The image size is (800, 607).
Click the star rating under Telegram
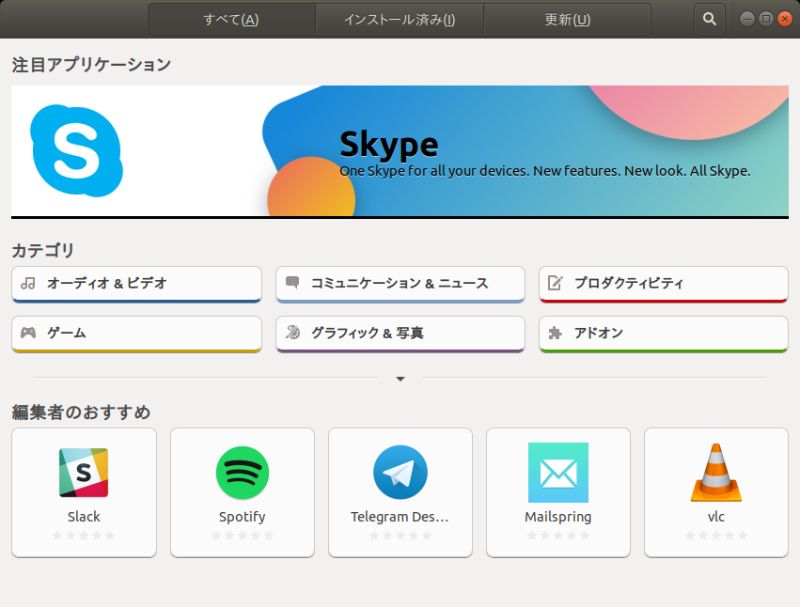(401, 535)
